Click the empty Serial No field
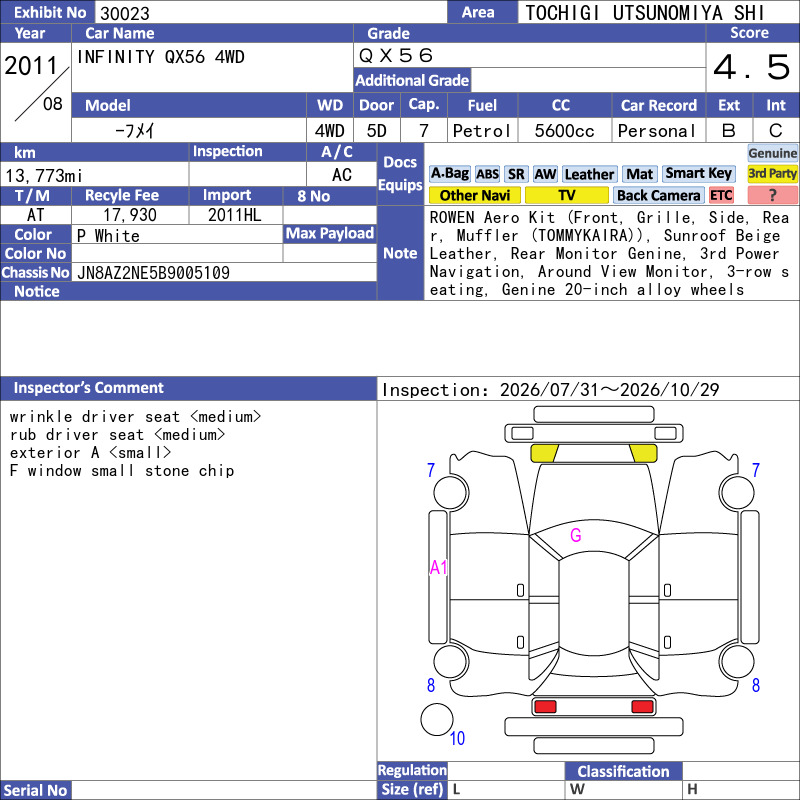 (x=224, y=790)
